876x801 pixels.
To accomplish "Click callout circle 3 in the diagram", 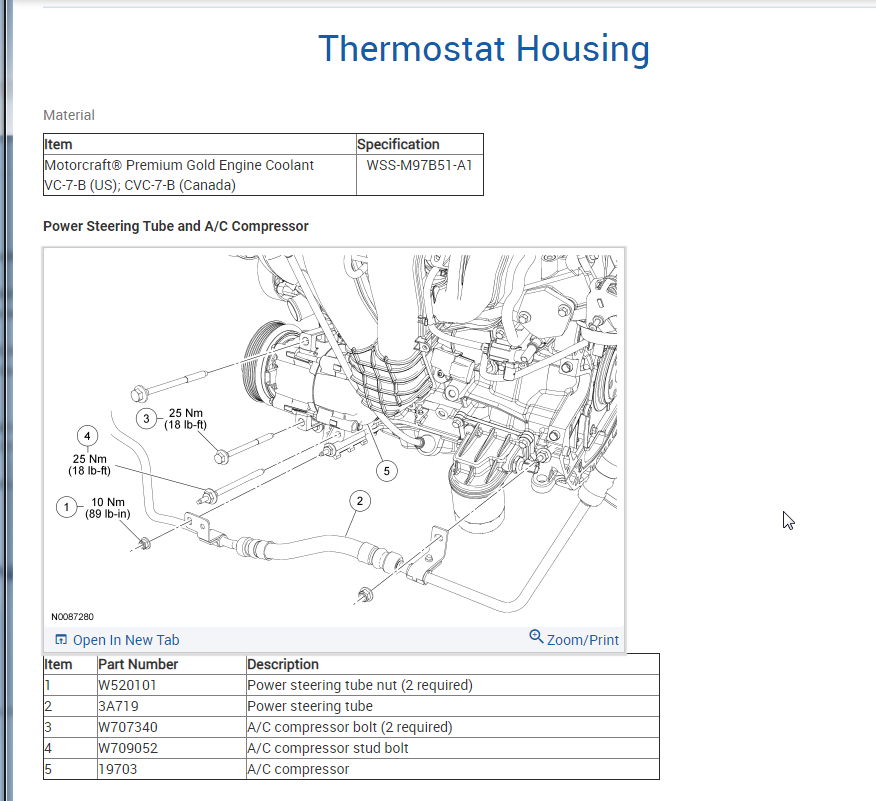I will [x=146, y=418].
